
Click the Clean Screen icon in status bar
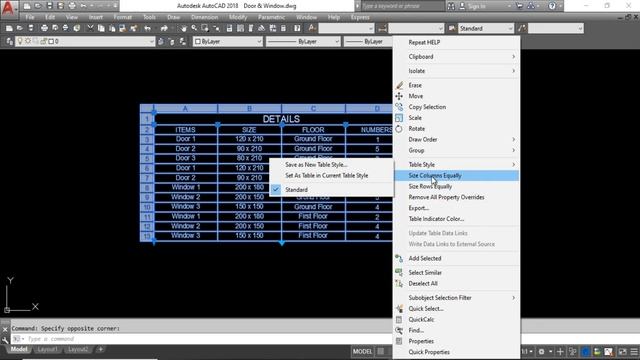622,351
